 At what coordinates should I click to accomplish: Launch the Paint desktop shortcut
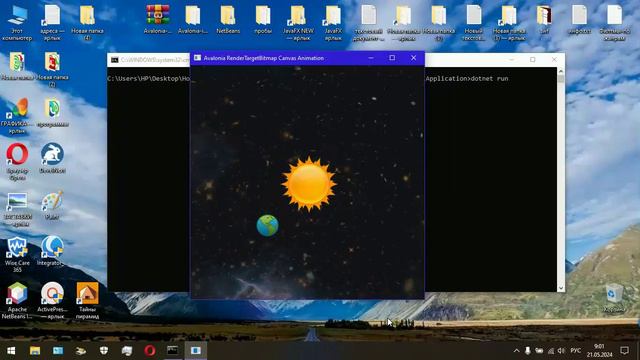point(52,205)
